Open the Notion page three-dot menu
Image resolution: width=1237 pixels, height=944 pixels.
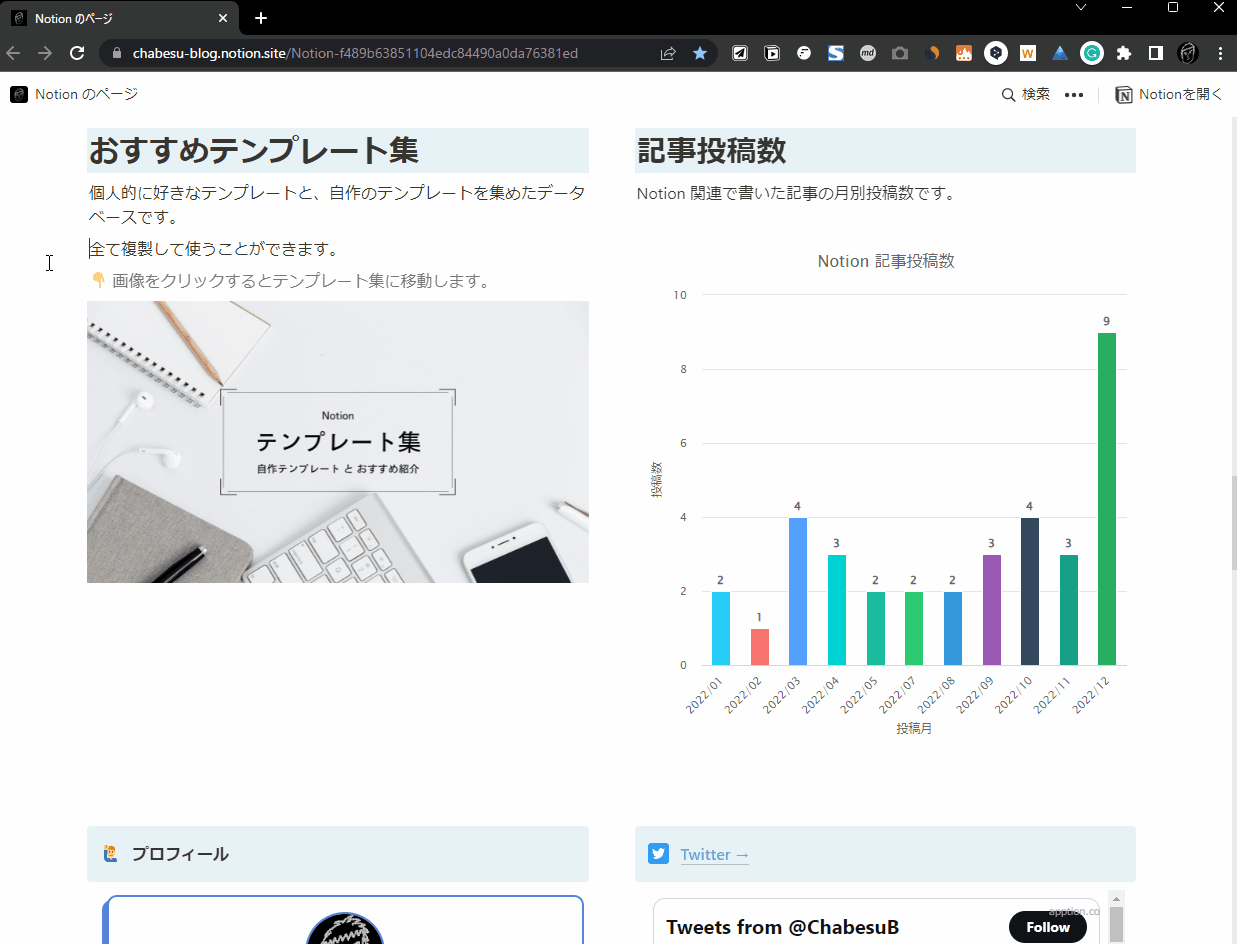pos(1074,95)
